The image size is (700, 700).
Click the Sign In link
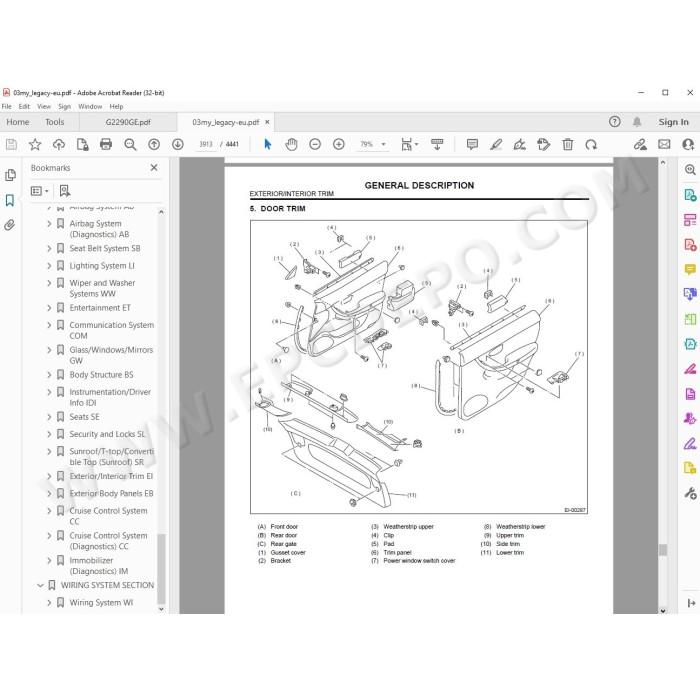point(673,122)
